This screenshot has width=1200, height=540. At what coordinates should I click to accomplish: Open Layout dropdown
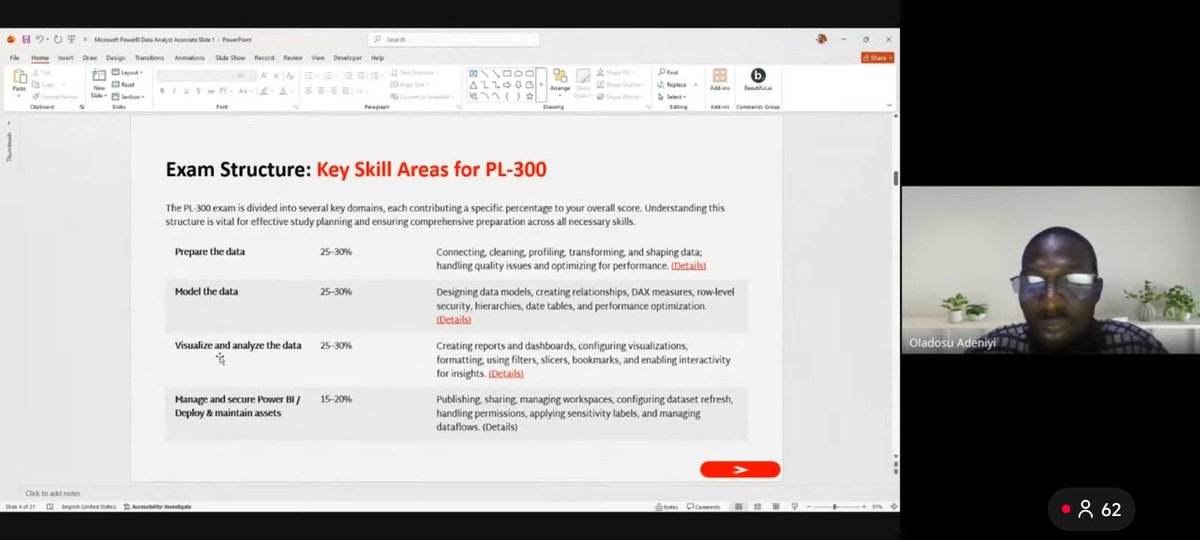[x=128, y=73]
